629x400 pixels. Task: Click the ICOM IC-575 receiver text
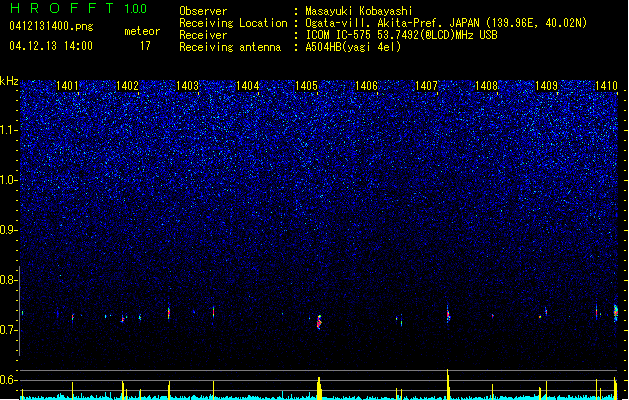(401, 35)
